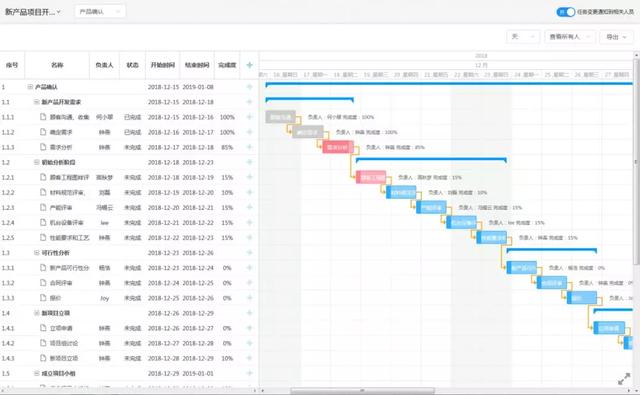Open the 查看所有人 filter dropdown

(570, 37)
